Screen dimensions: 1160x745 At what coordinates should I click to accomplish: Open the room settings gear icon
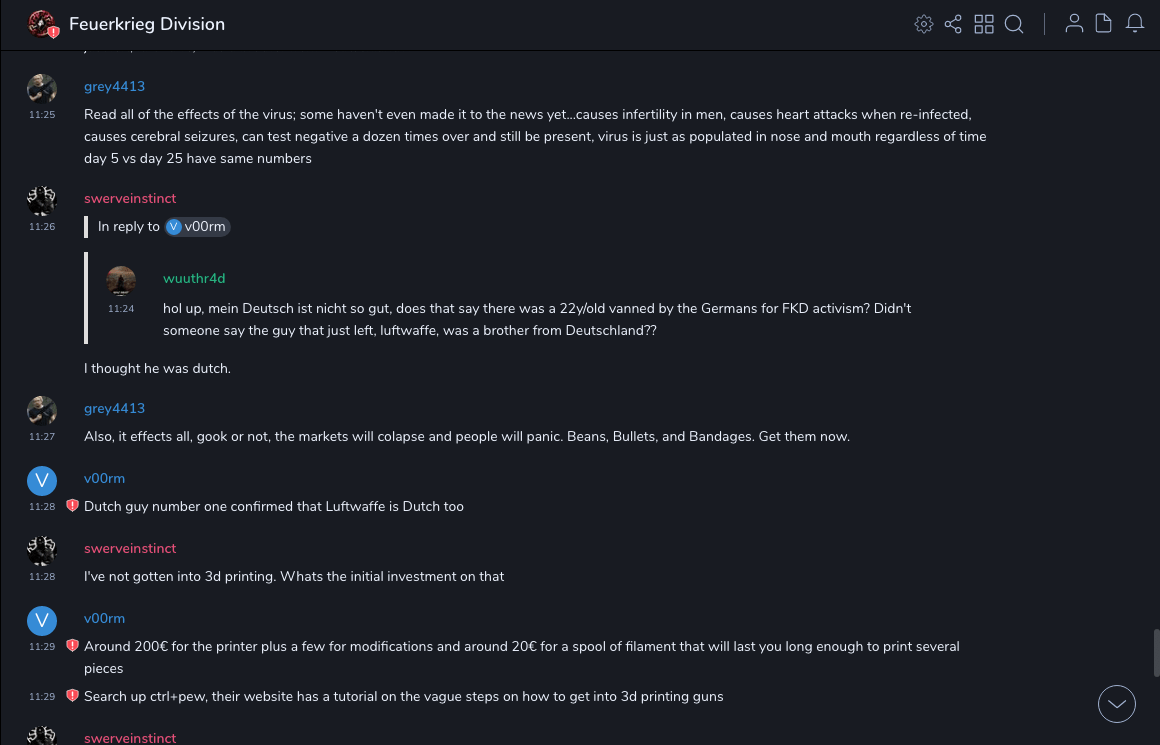(x=924, y=24)
